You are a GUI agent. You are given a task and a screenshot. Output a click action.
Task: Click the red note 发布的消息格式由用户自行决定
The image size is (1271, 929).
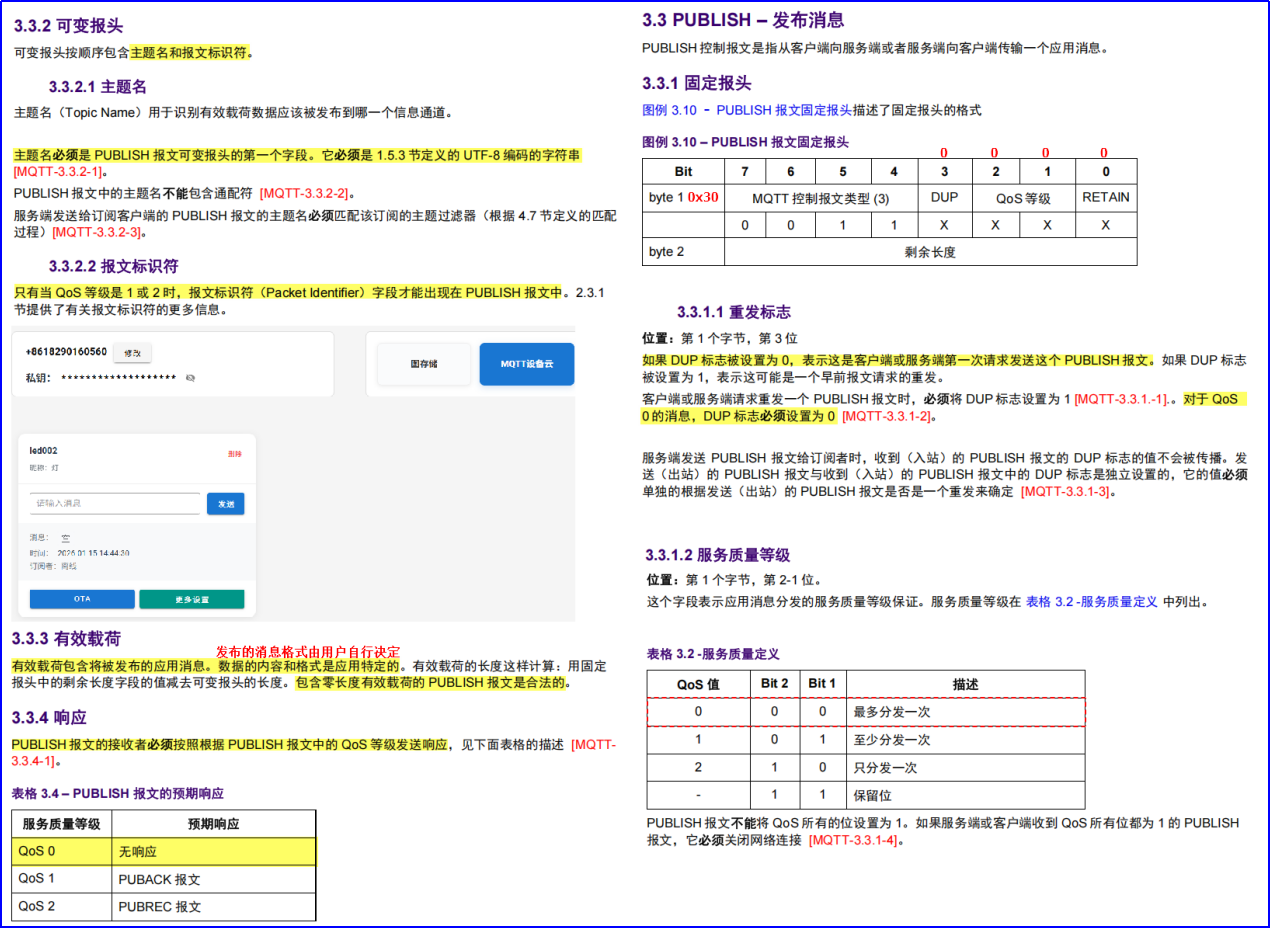[x=308, y=651]
